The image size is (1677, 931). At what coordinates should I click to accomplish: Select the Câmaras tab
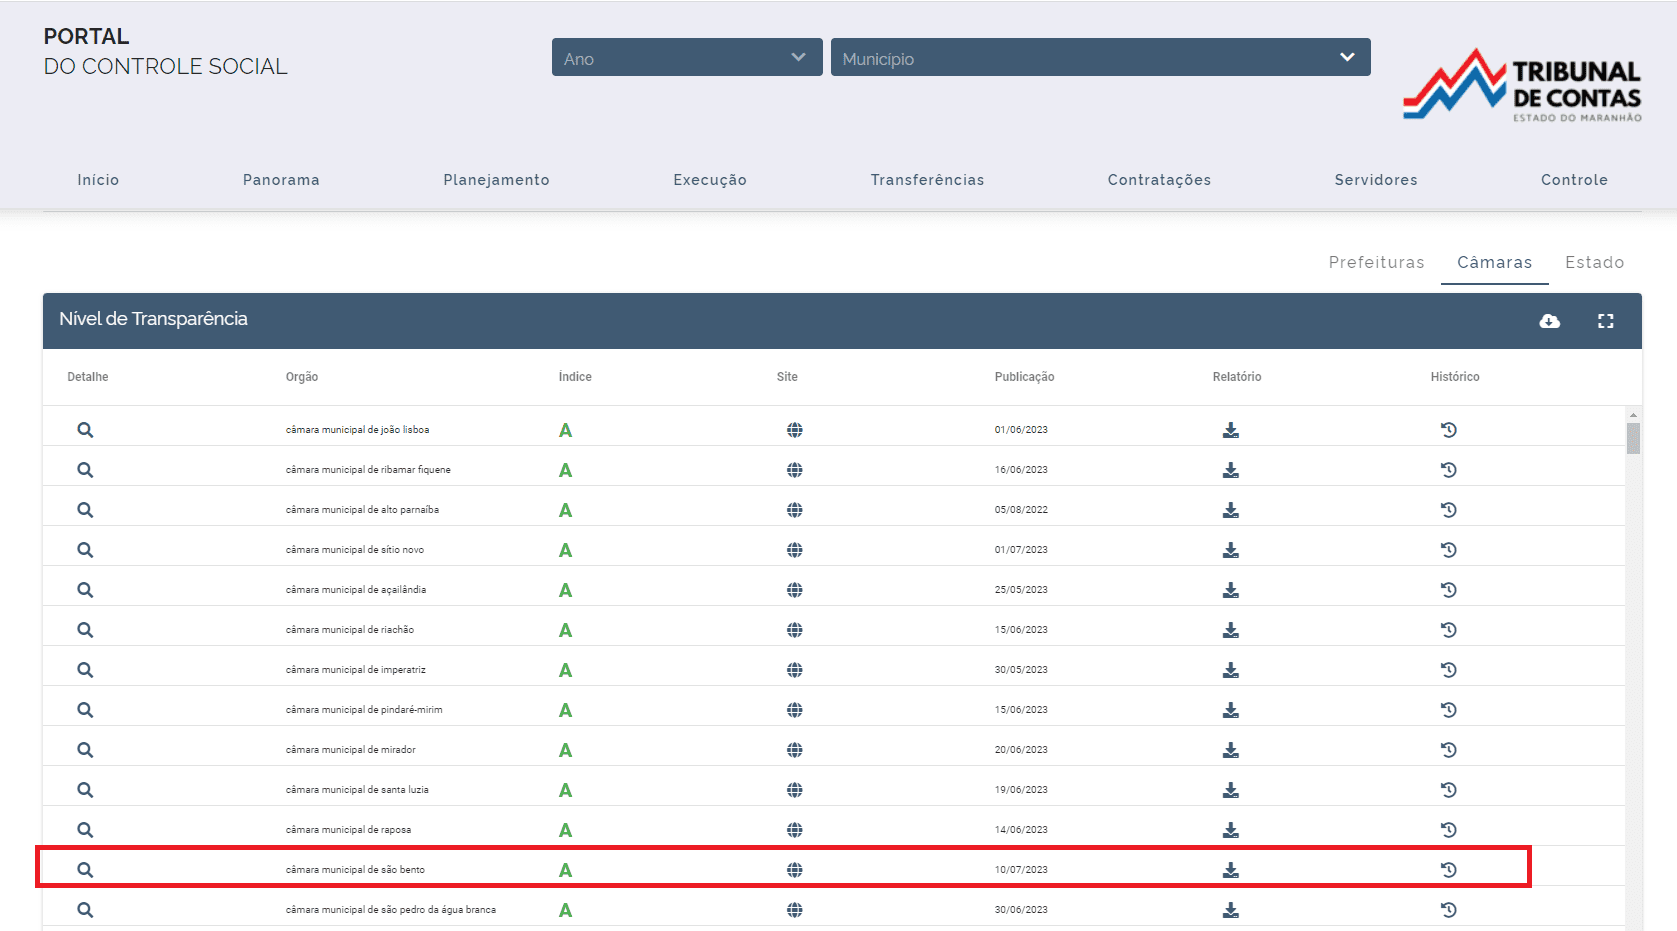(x=1494, y=262)
